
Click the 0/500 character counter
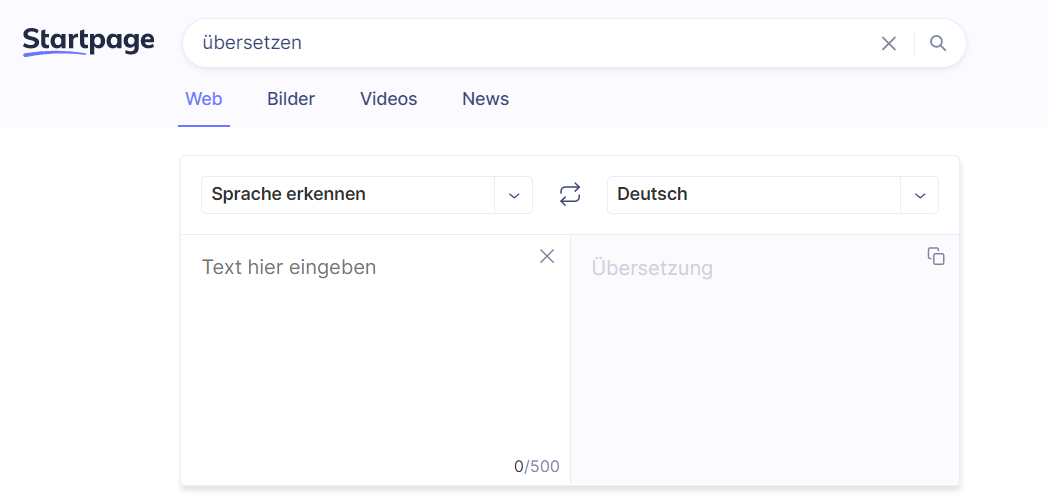coord(537,467)
